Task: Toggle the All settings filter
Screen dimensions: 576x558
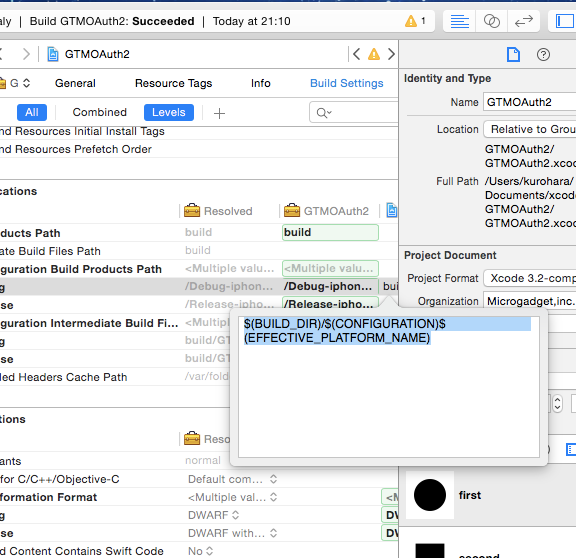Action: click(32, 112)
